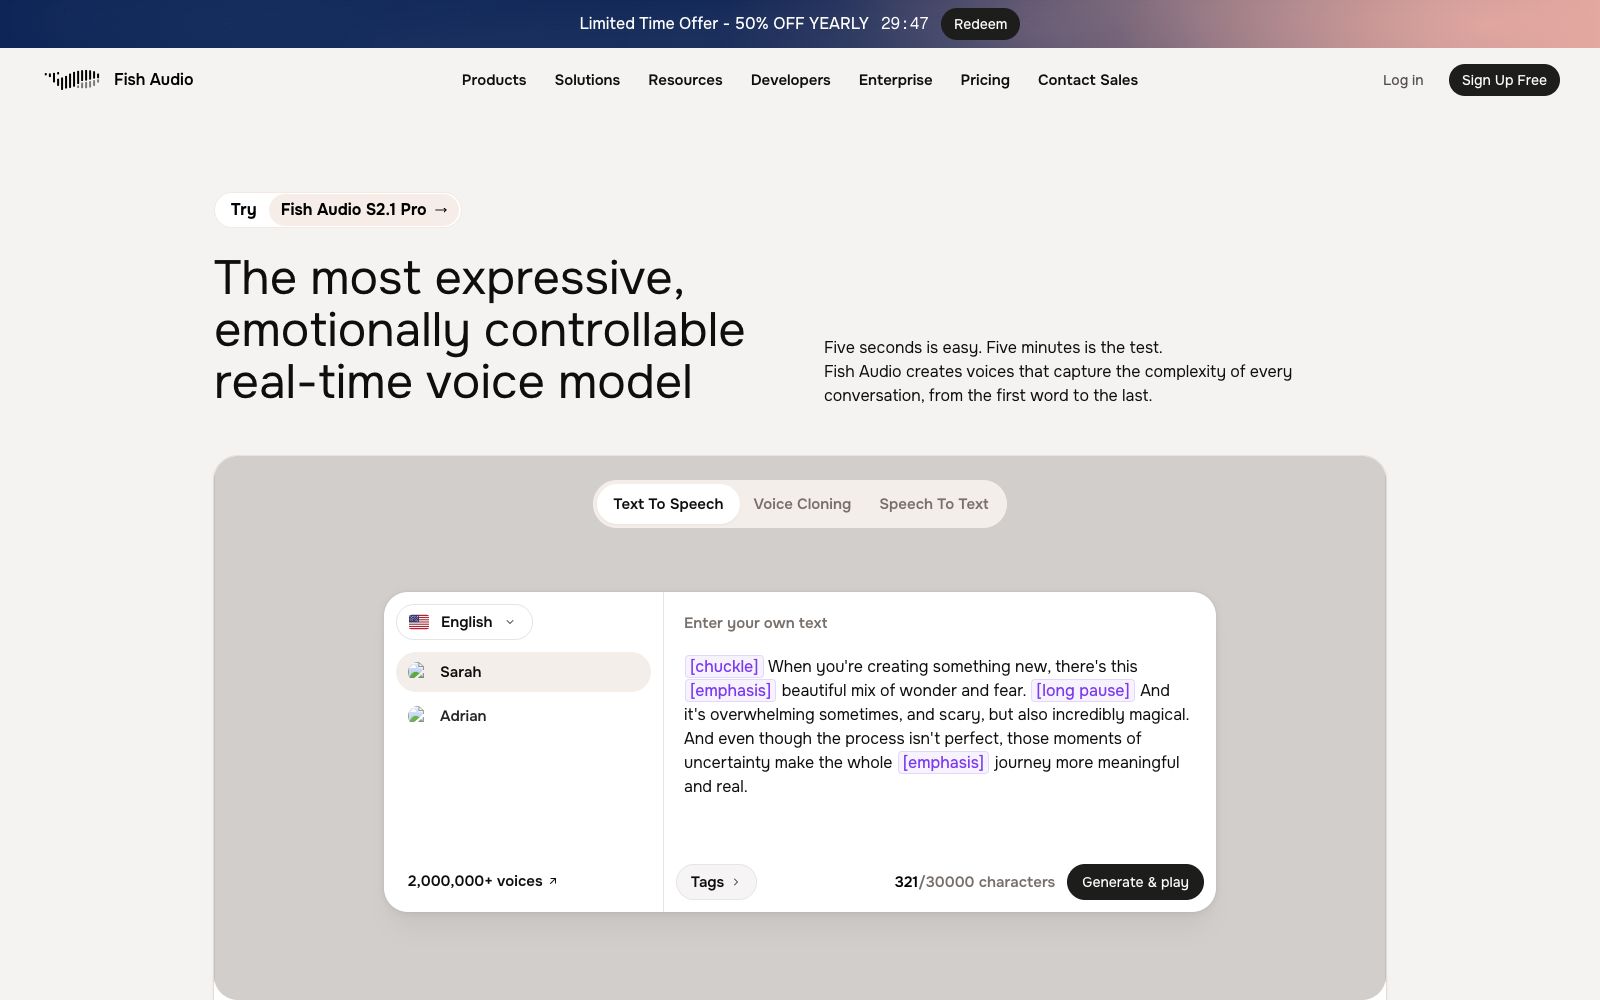The width and height of the screenshot is (1600, 1000).
Task: Open the Products navigation menu
Action: coord(494,80)
